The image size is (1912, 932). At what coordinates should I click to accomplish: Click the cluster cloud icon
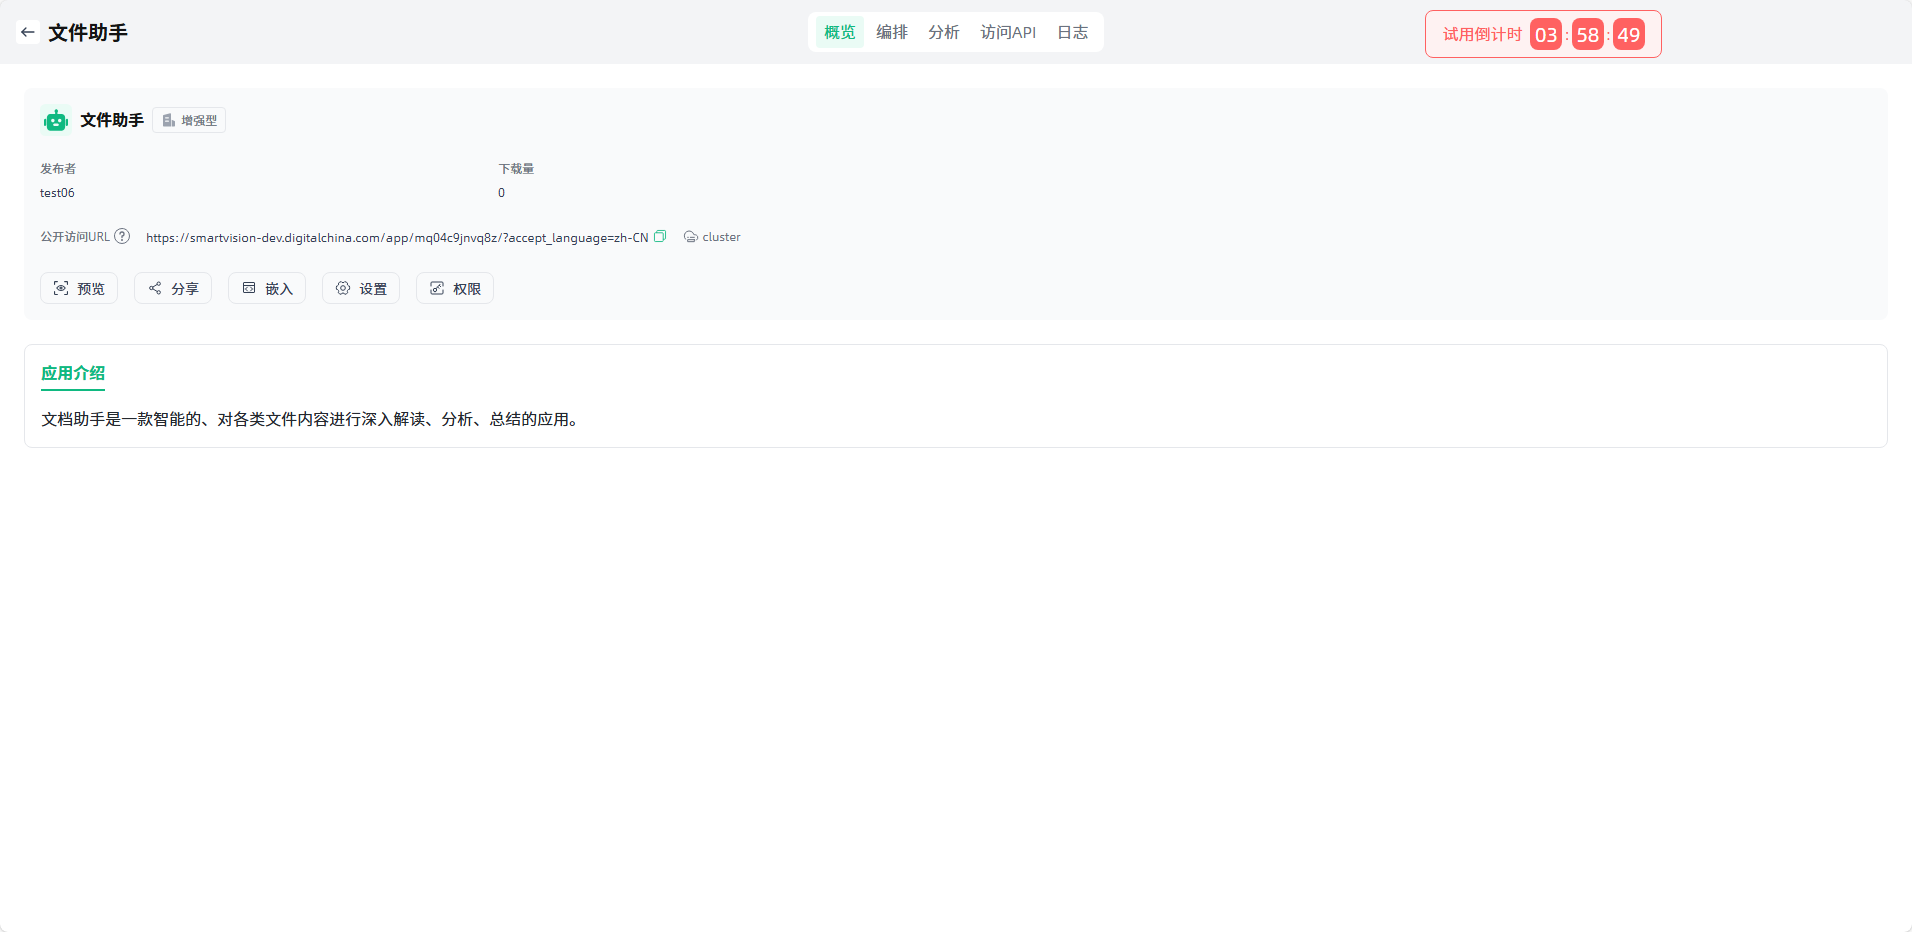pyautogui.click(x=690, y=237)
